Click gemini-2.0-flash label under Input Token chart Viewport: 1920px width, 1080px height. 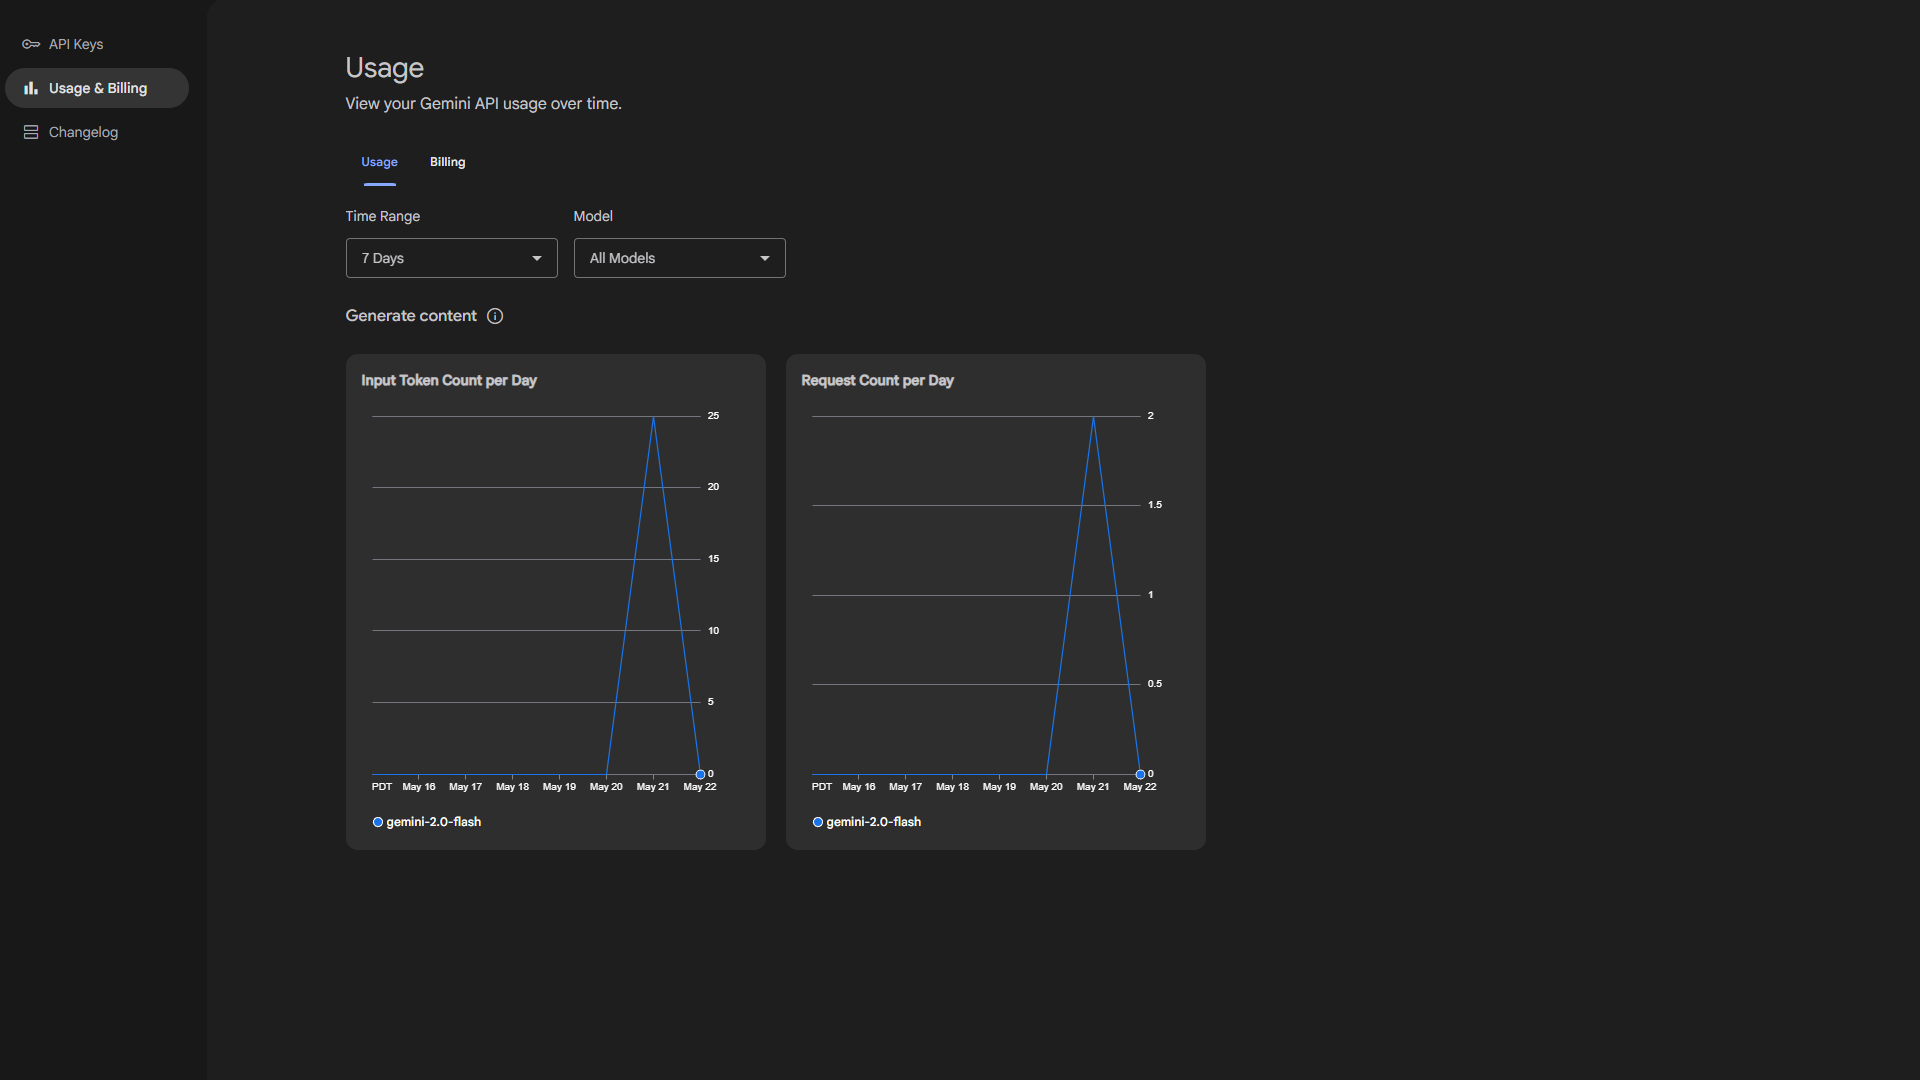434,822
